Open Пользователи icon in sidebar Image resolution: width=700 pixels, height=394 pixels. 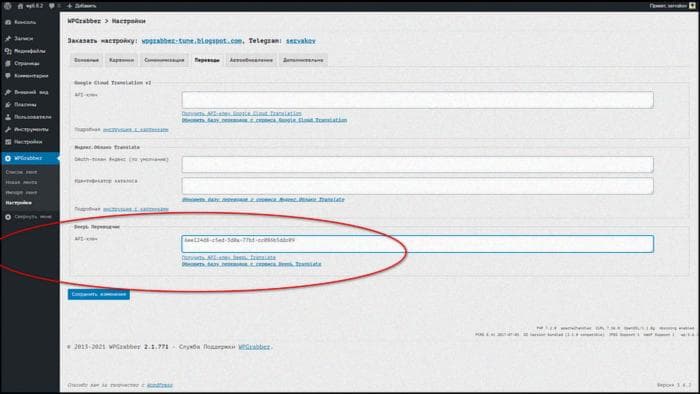coord(8,117)
